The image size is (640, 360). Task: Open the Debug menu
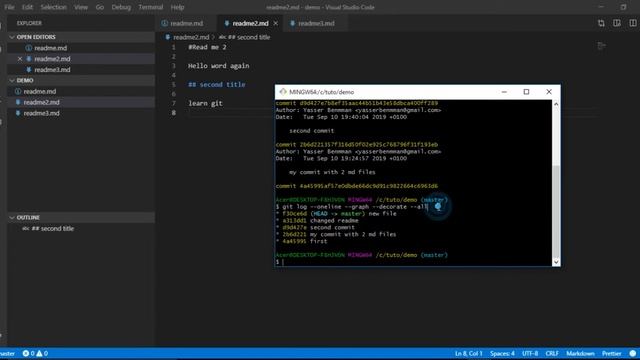point(121,7)
